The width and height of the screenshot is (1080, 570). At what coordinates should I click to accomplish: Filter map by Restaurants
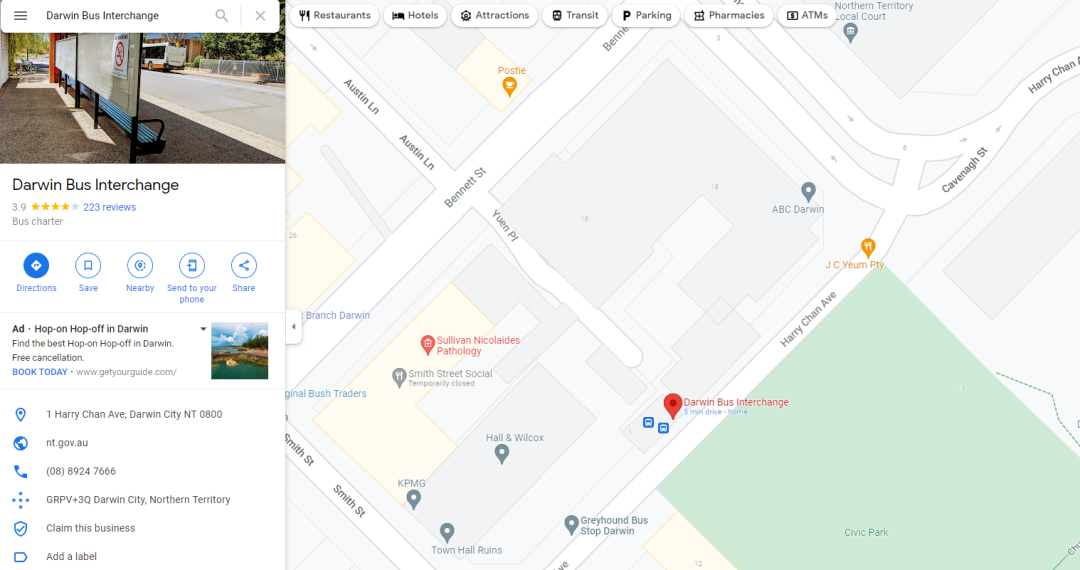[x=335, y=15]
